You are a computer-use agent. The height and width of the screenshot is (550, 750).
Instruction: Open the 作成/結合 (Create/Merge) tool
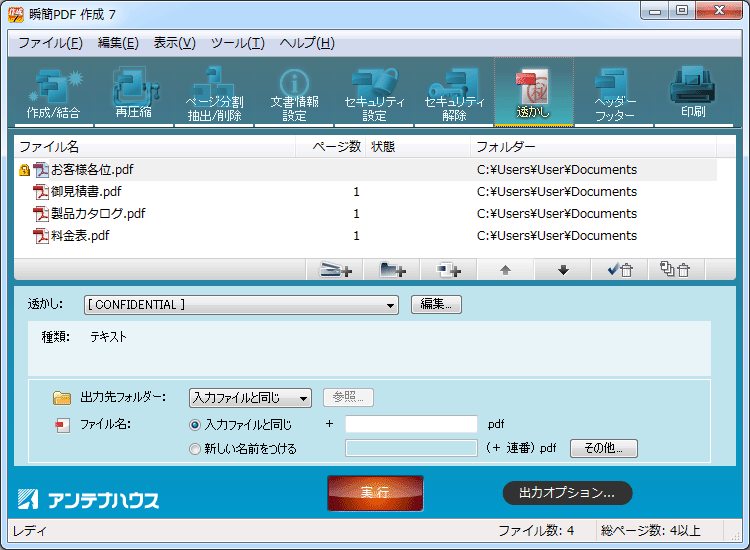pyautogui.click(x=54, y=93)
